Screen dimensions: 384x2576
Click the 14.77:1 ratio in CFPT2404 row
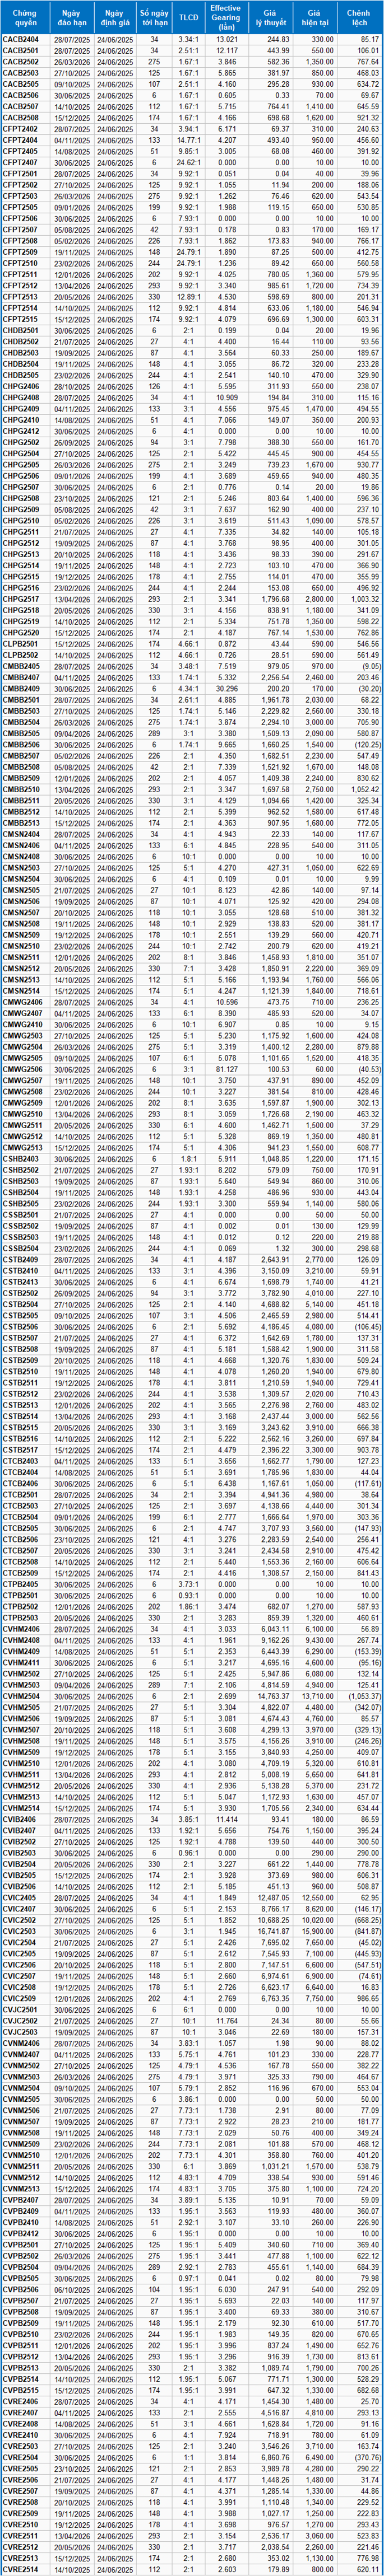pyautogui.click(x=187, y=141)
